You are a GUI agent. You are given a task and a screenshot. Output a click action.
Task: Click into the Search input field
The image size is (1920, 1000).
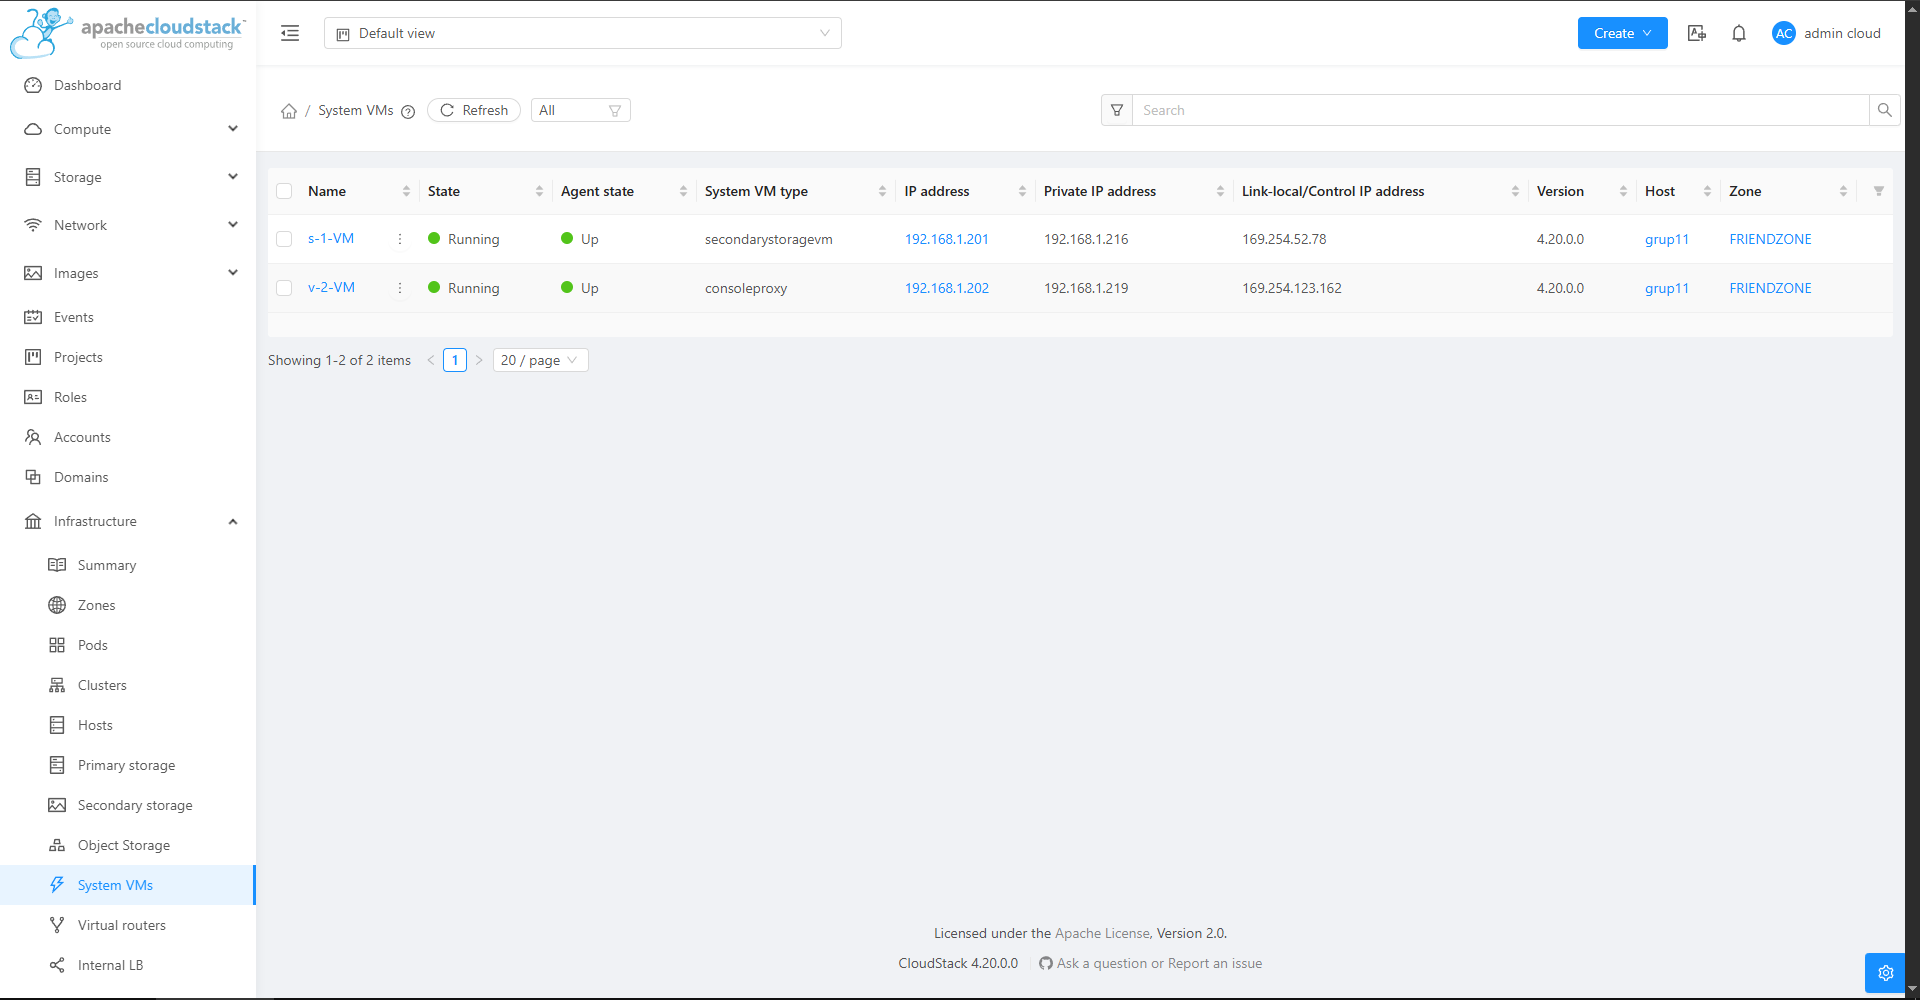(1500, 110)
